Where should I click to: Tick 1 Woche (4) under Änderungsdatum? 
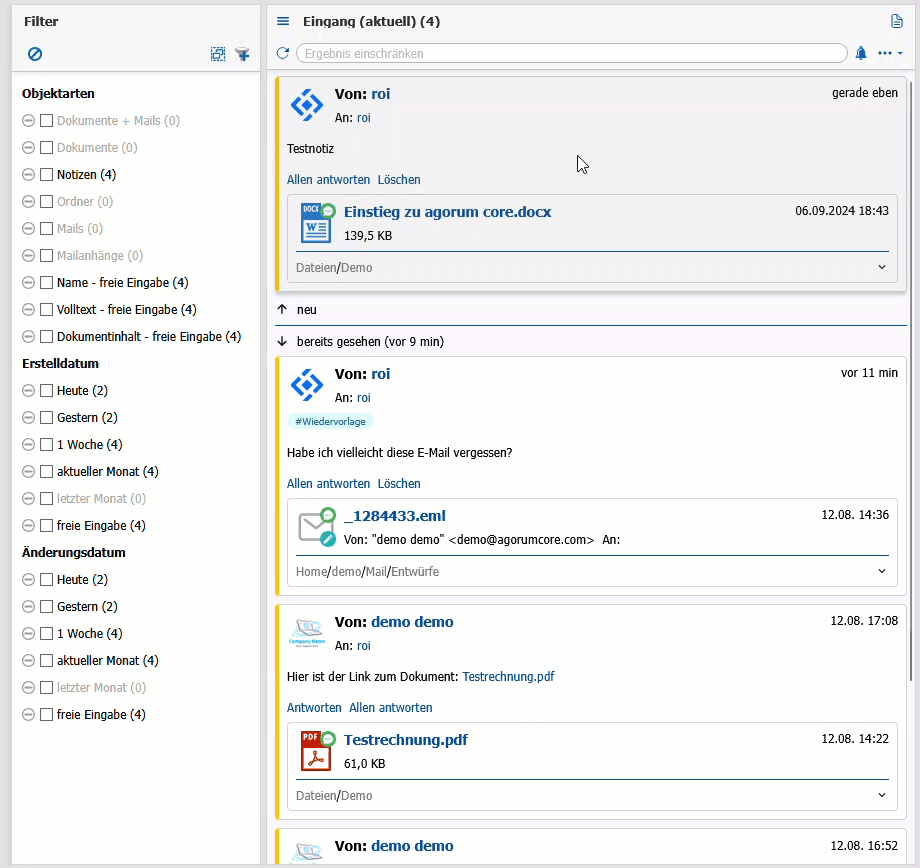pyautogui.click(x=46, y=633)
